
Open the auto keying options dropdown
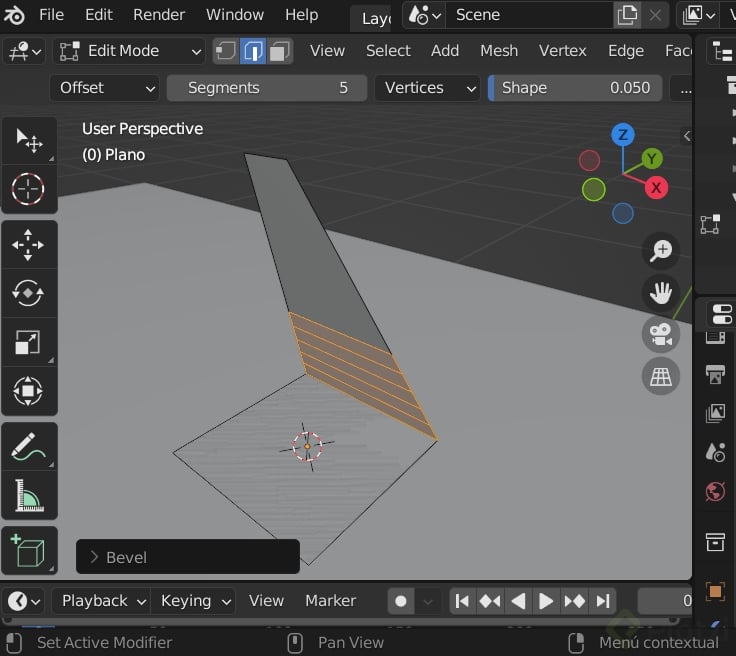[428, 601]
